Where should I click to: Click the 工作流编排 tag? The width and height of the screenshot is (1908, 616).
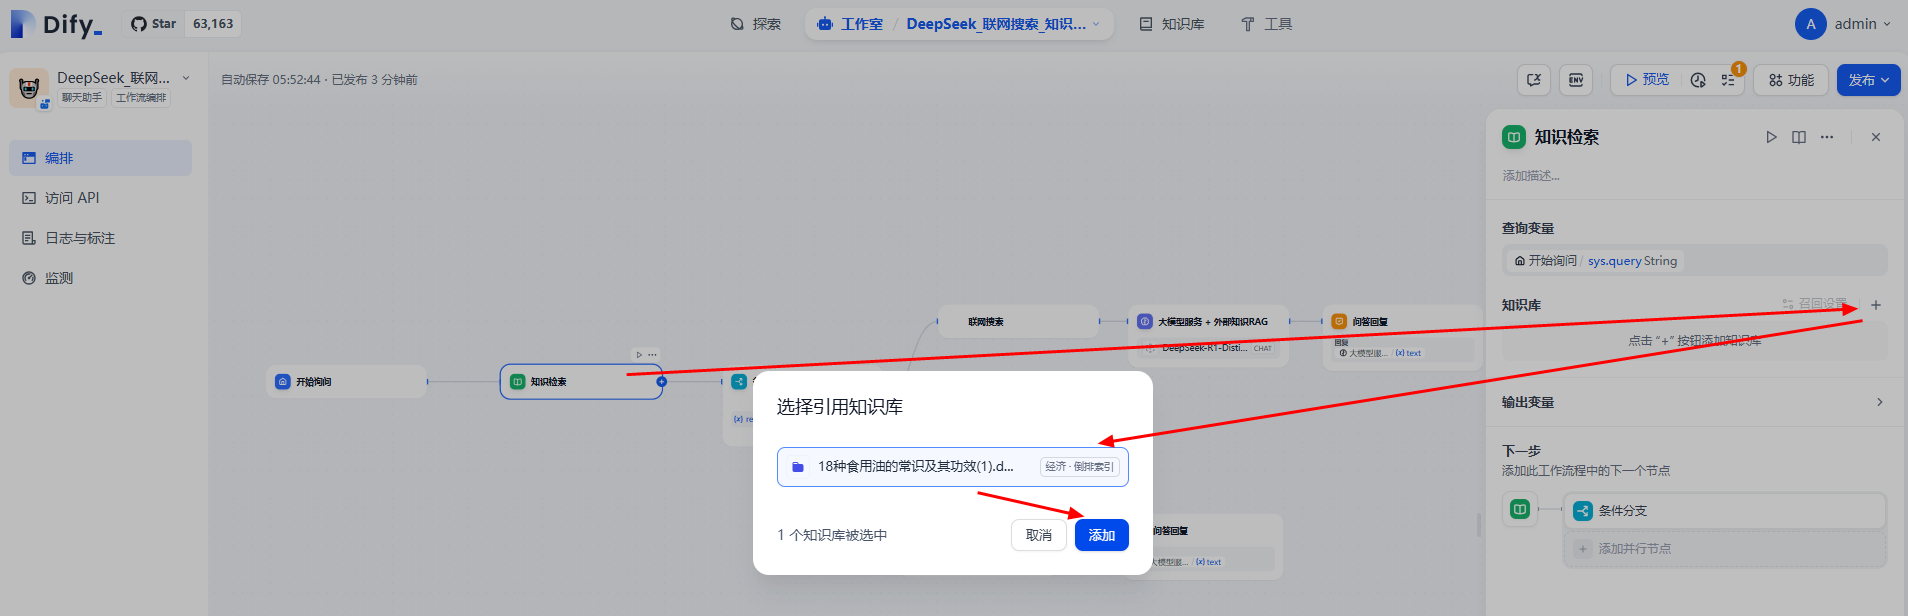(141, 98)
